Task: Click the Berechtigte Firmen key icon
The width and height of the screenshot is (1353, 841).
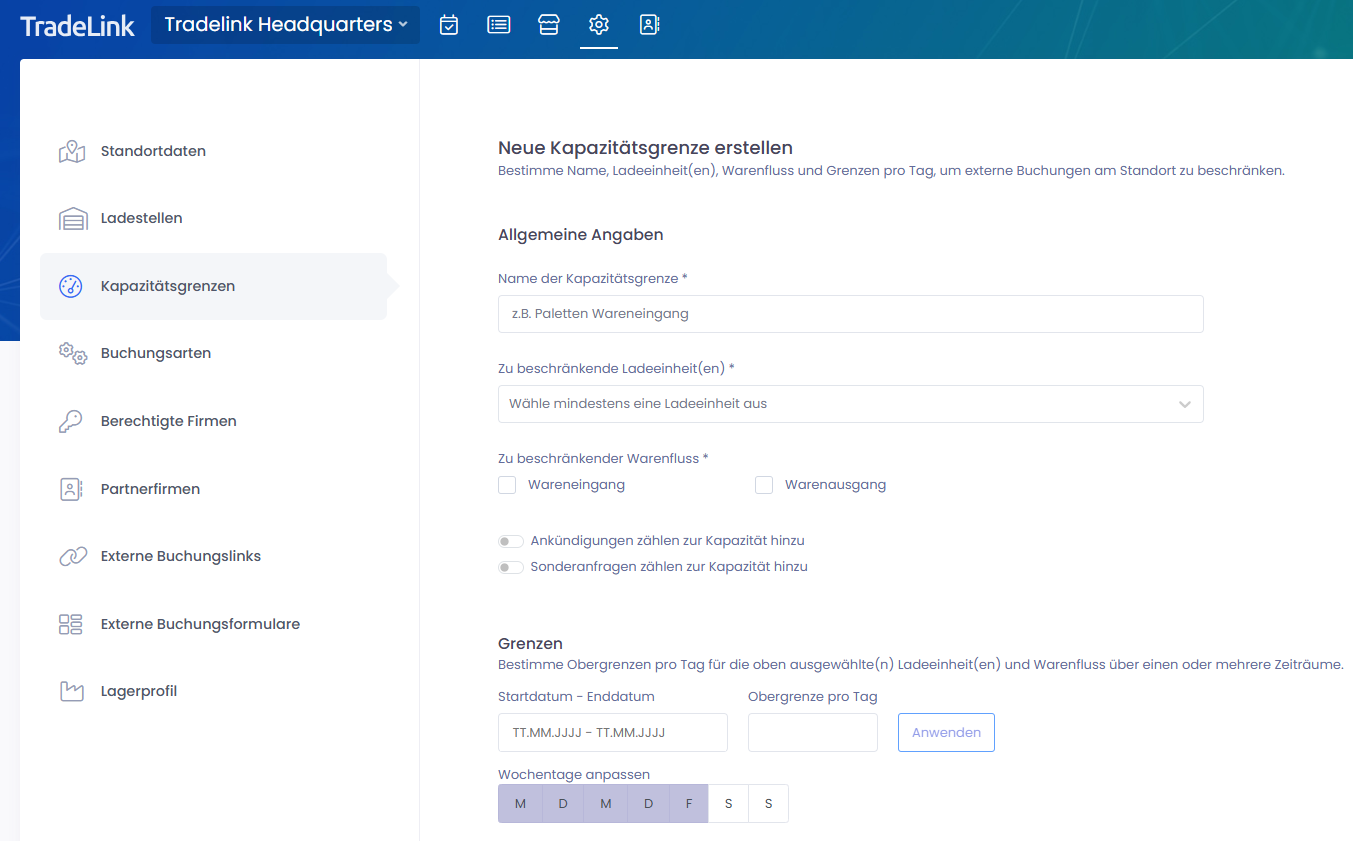Action: pyautogui.click(x=72, y=422)
